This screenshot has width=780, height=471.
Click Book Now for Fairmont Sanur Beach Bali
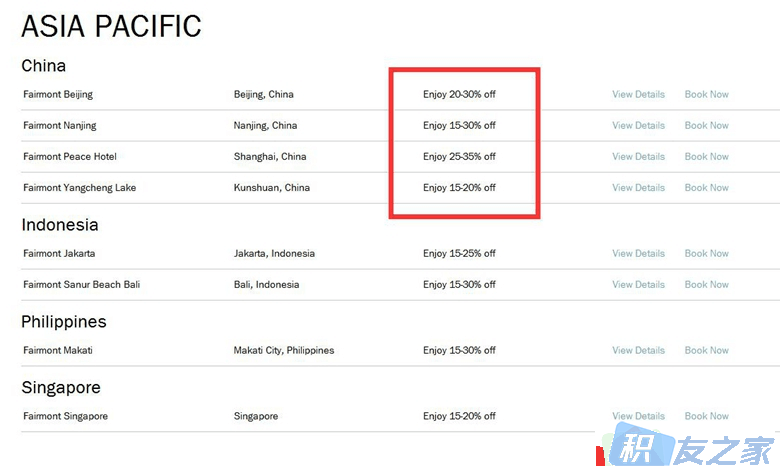706,284
